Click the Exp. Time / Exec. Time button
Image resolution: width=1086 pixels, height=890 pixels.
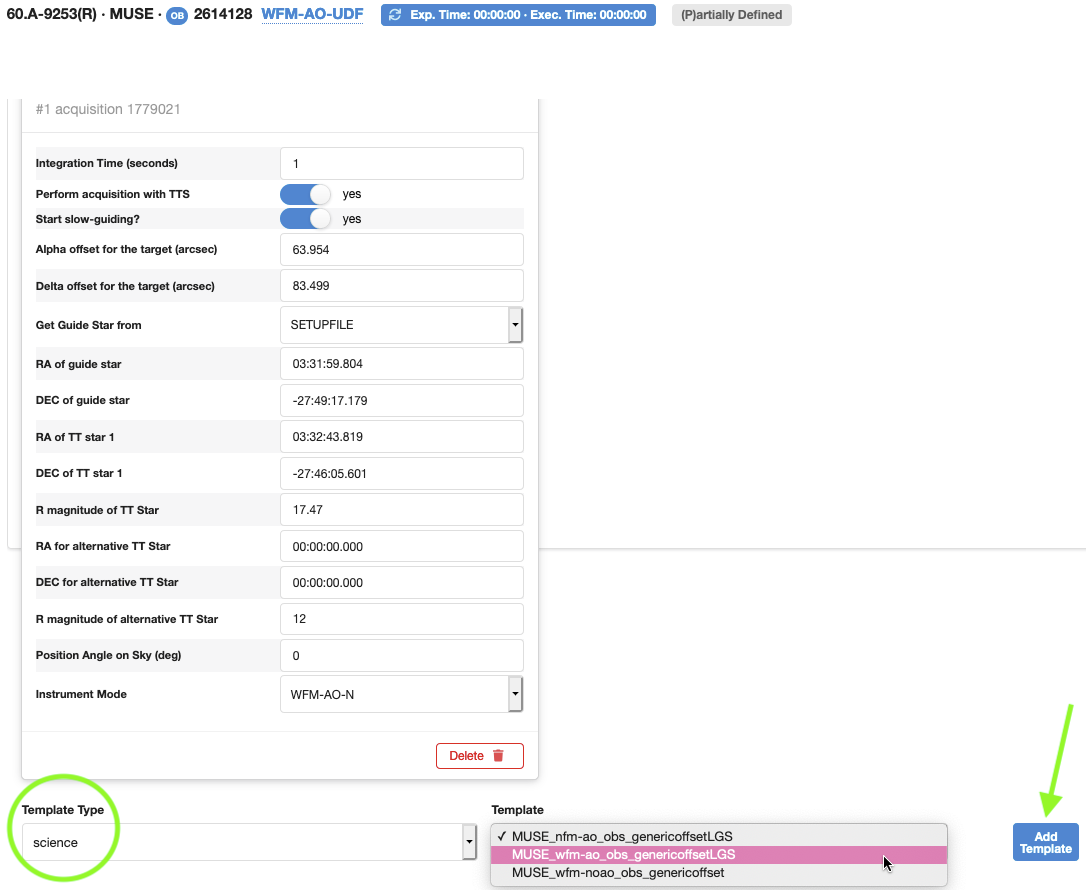pyautogui.click(x=518, y=15)
